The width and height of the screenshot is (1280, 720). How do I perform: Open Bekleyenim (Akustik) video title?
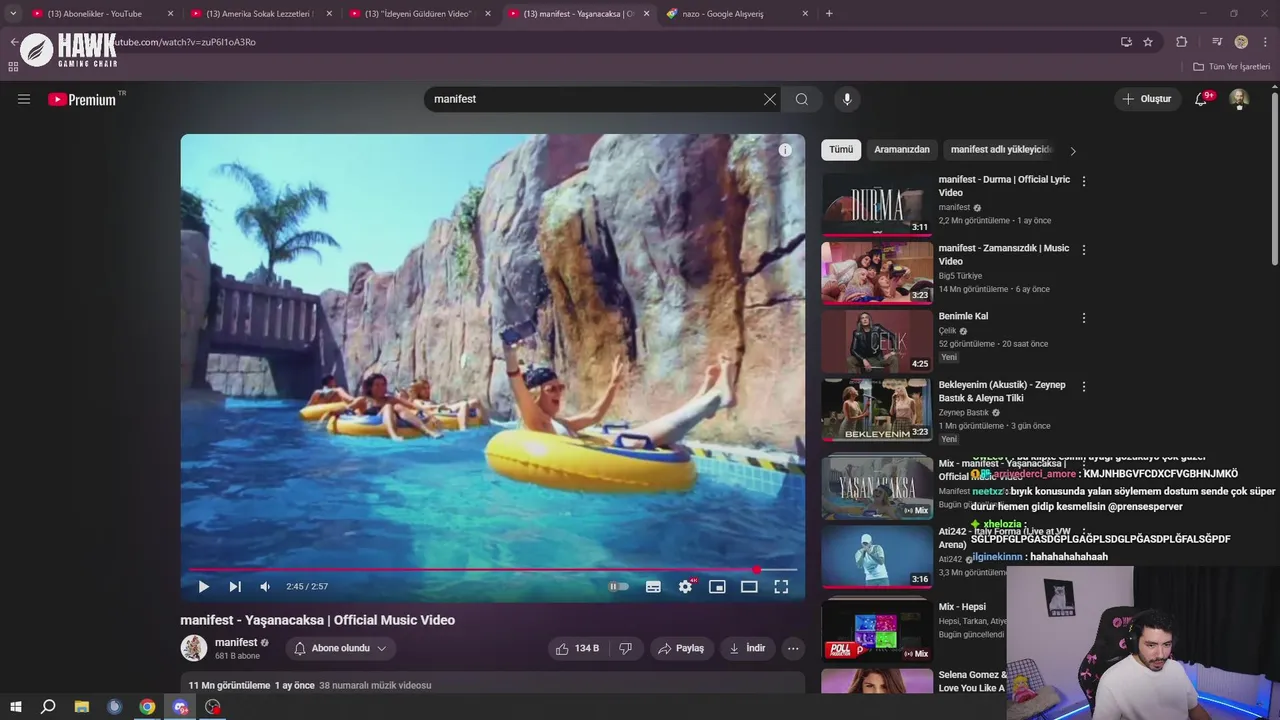tap(1002, 391)
